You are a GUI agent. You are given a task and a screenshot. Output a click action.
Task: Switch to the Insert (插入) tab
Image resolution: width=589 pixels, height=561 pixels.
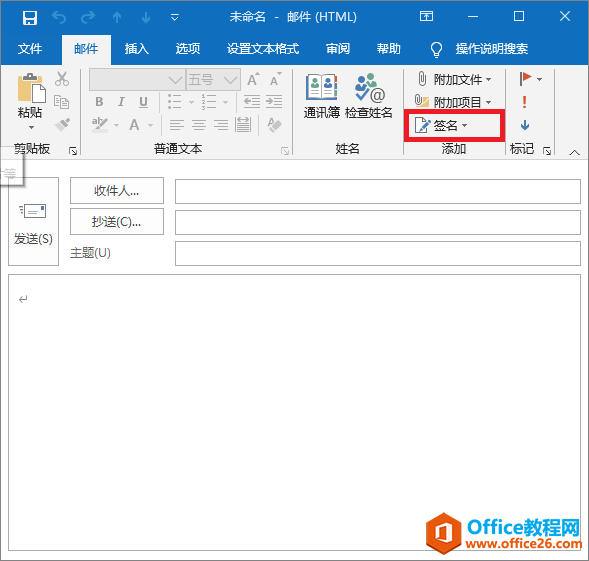pyautogui.click(x=136, y=49)
